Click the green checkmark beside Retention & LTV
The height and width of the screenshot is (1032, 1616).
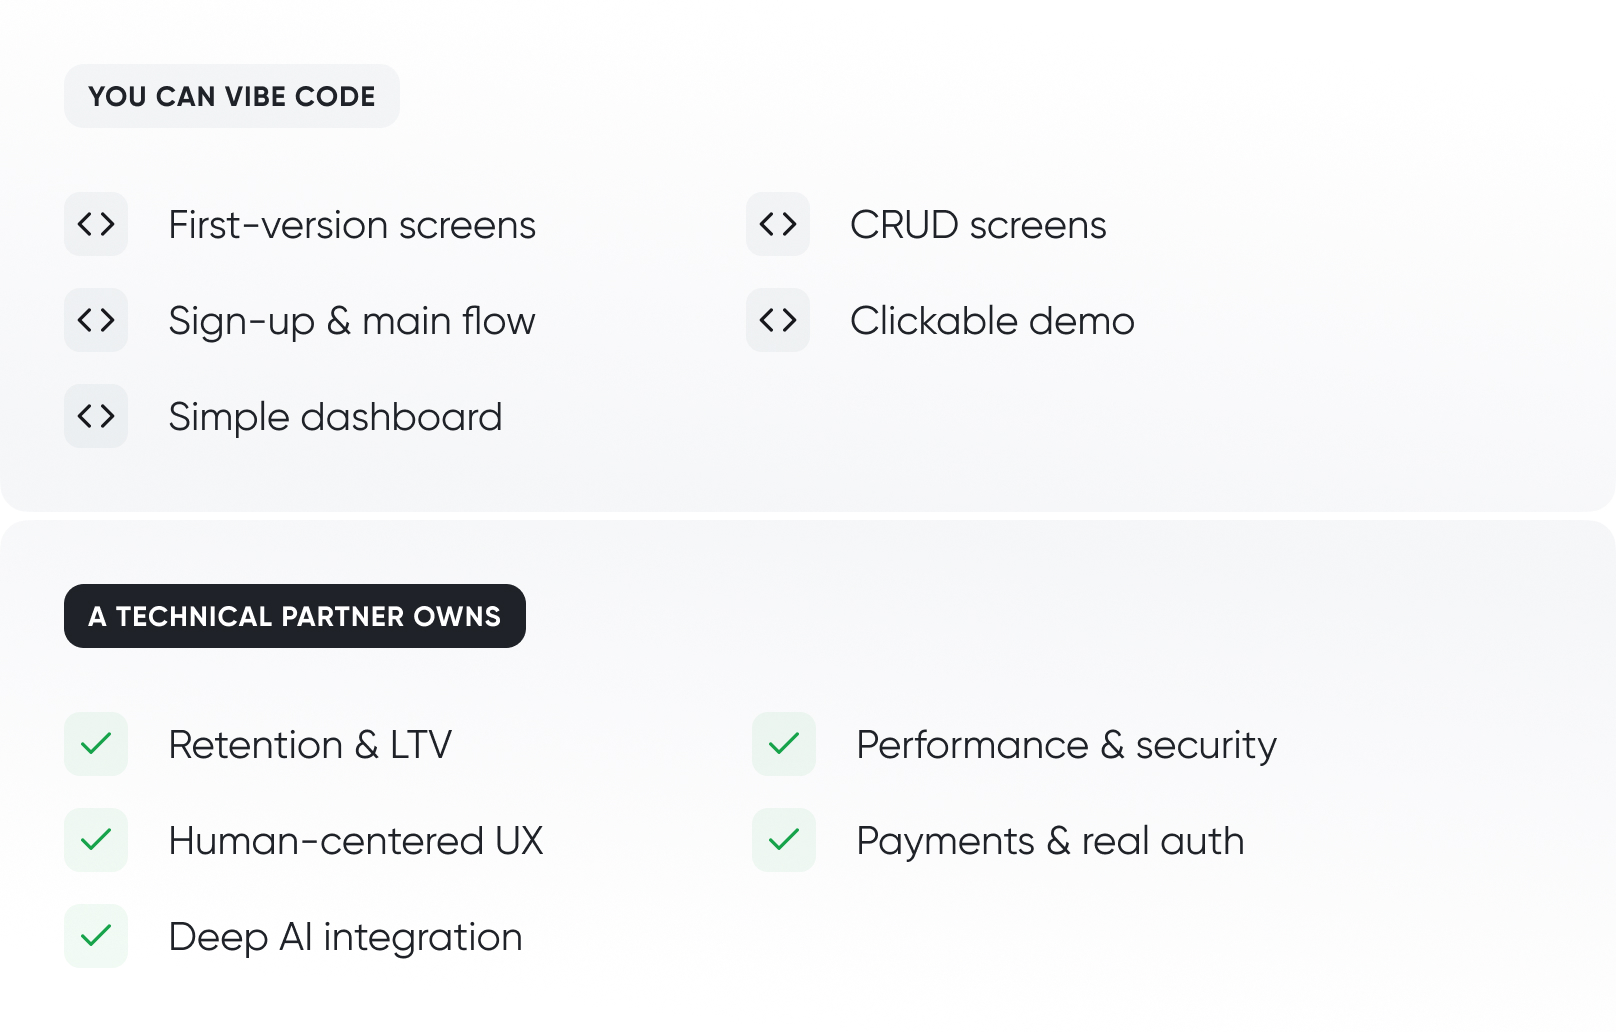tap(96, 744)
